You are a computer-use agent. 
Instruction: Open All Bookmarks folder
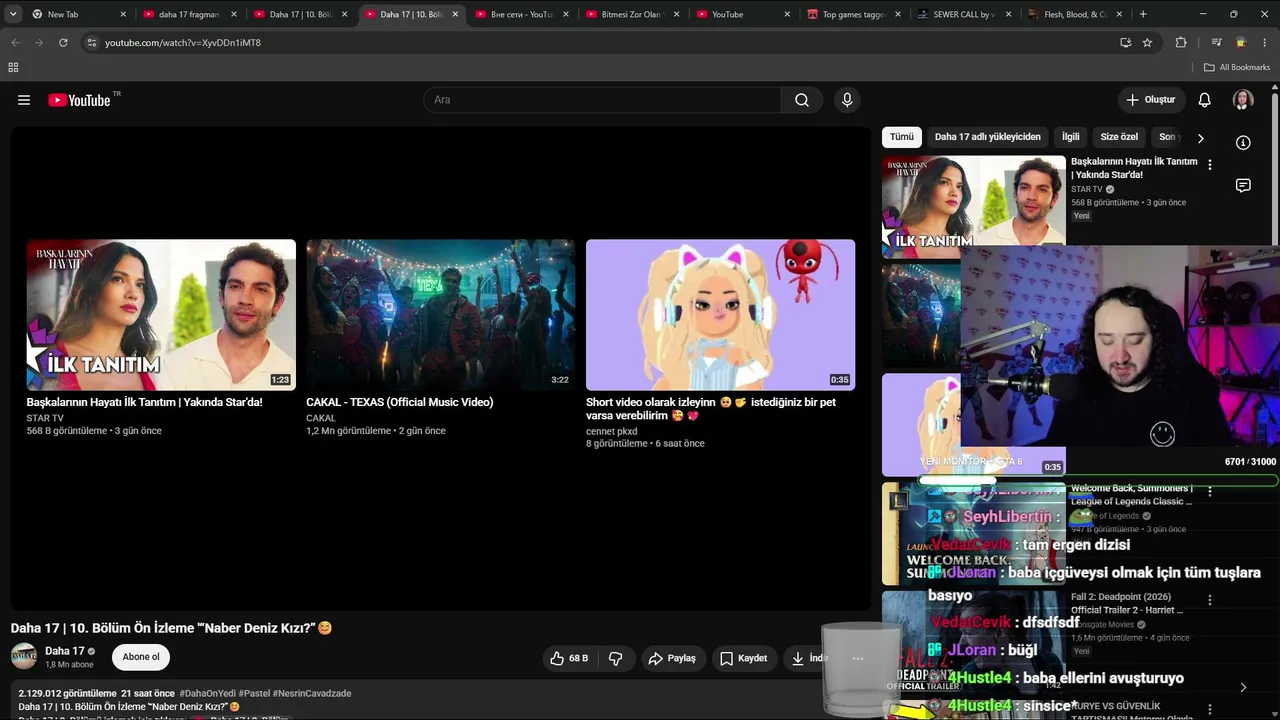point(1237,67)
